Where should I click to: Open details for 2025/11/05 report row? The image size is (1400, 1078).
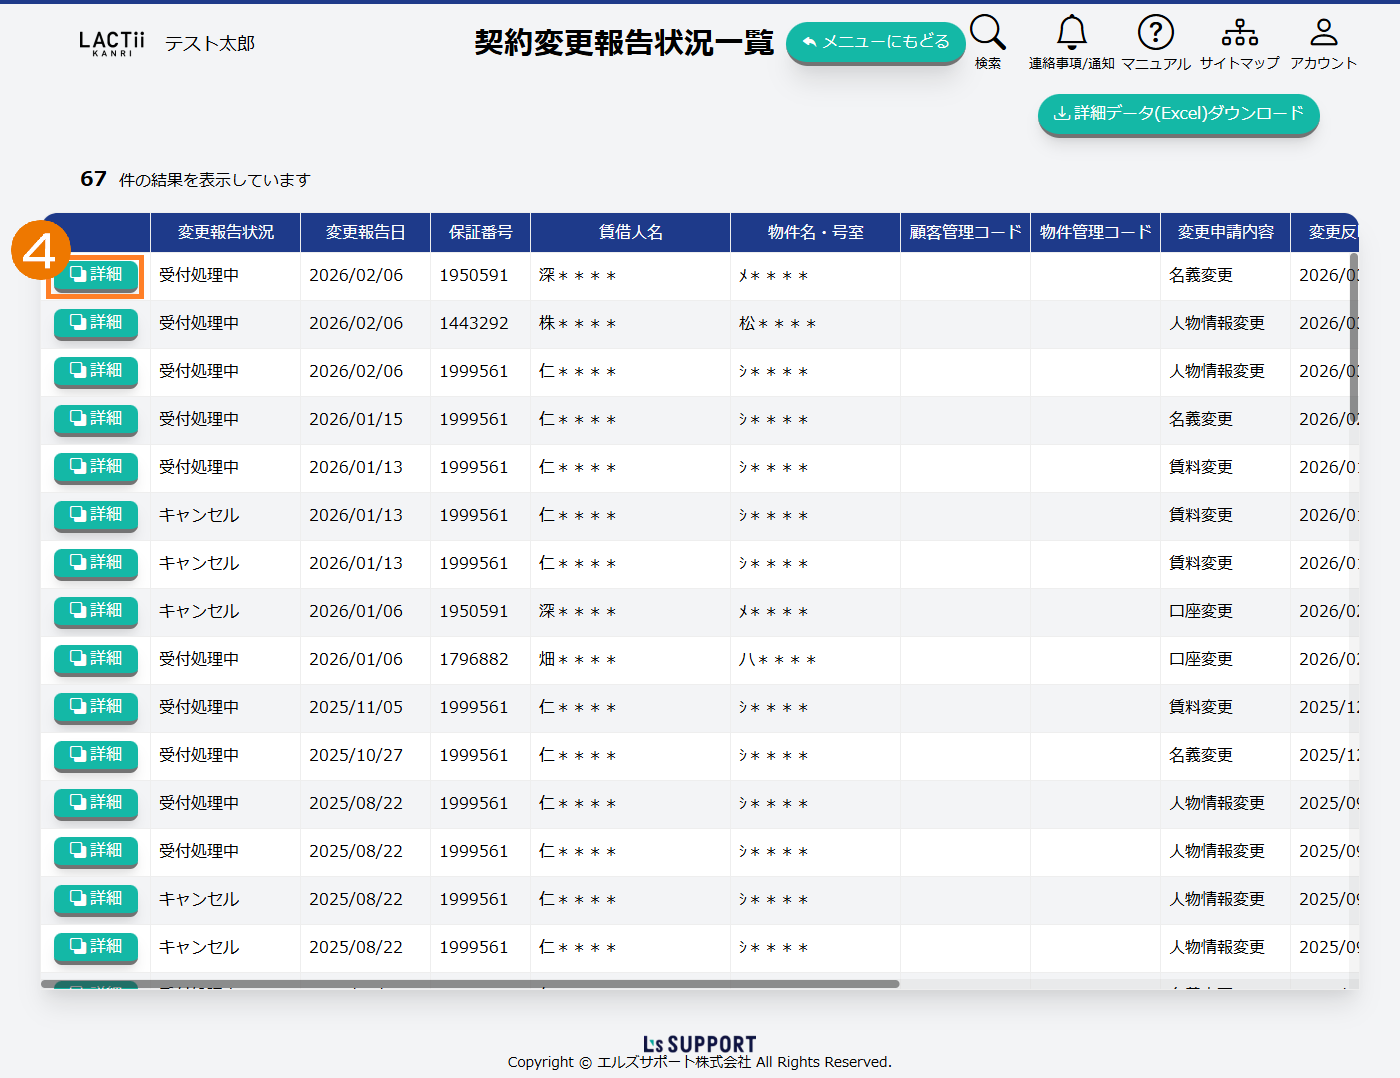[x=96, y=707]
